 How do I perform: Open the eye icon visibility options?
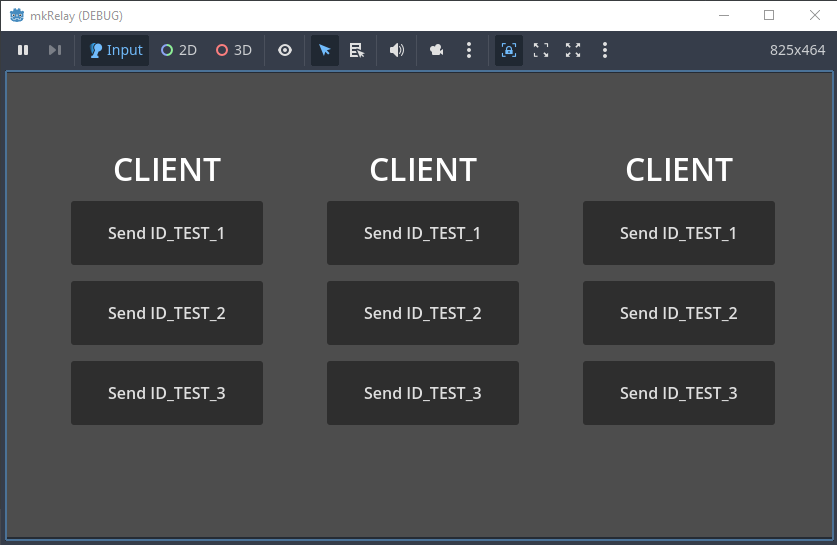(285, 50)
